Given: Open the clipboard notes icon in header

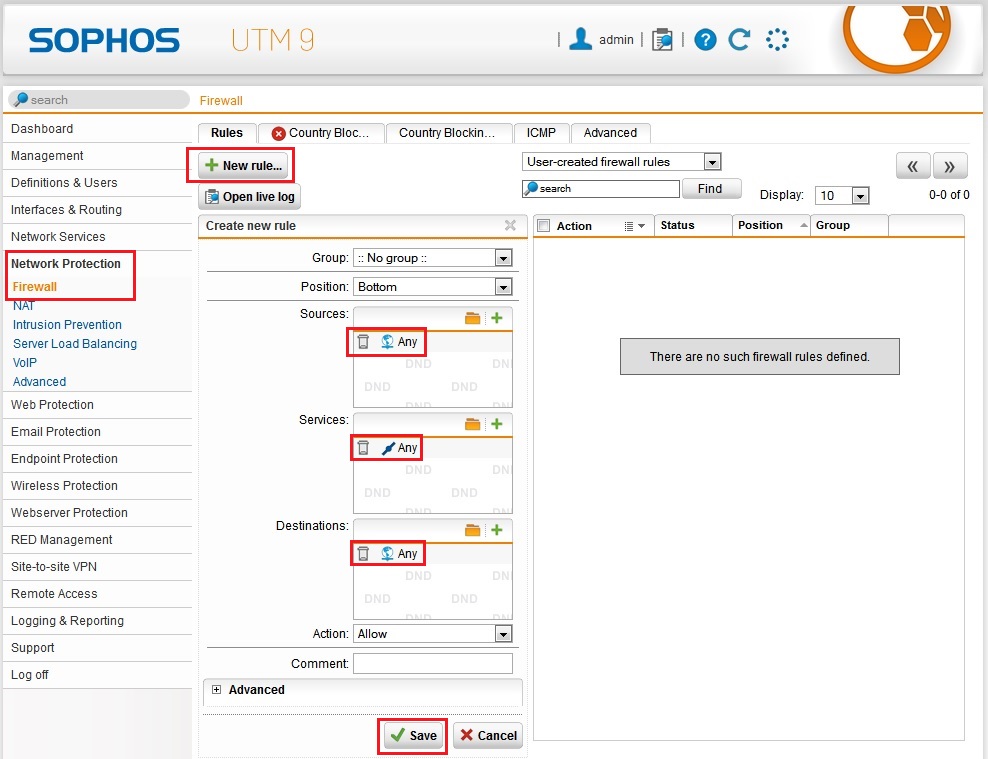Looking at the screenshot, I should coord(662,40).
